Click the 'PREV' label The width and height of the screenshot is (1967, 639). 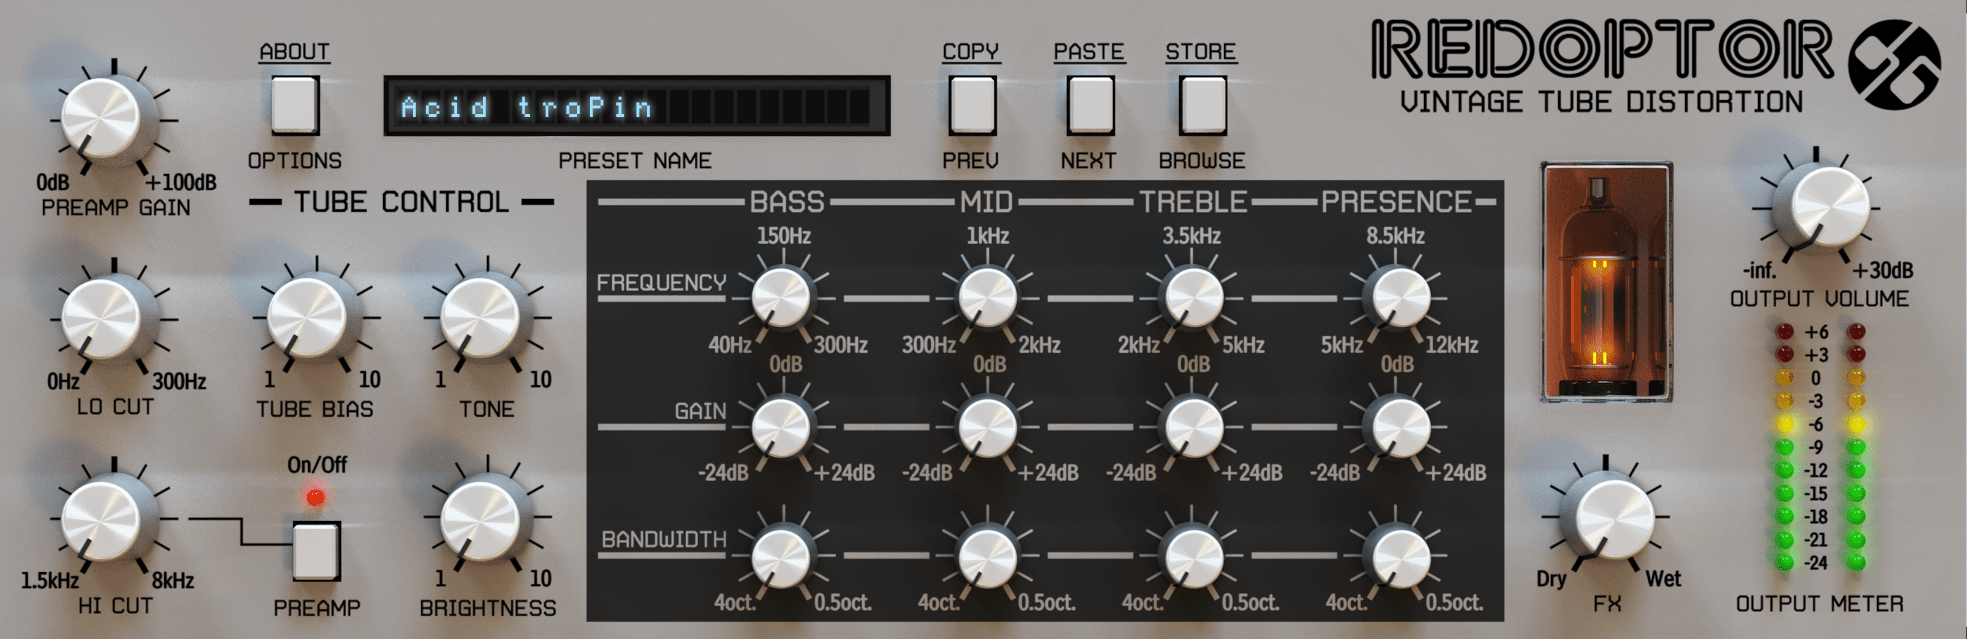pyautogui.click(x=971, y=161)
